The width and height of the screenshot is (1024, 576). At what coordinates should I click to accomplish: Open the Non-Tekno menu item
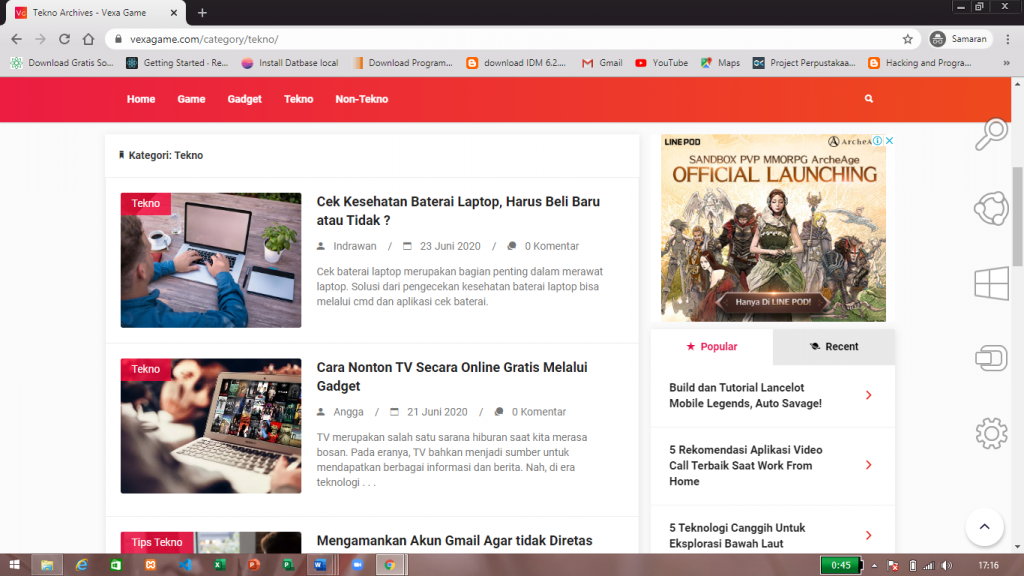click(362, 98)
